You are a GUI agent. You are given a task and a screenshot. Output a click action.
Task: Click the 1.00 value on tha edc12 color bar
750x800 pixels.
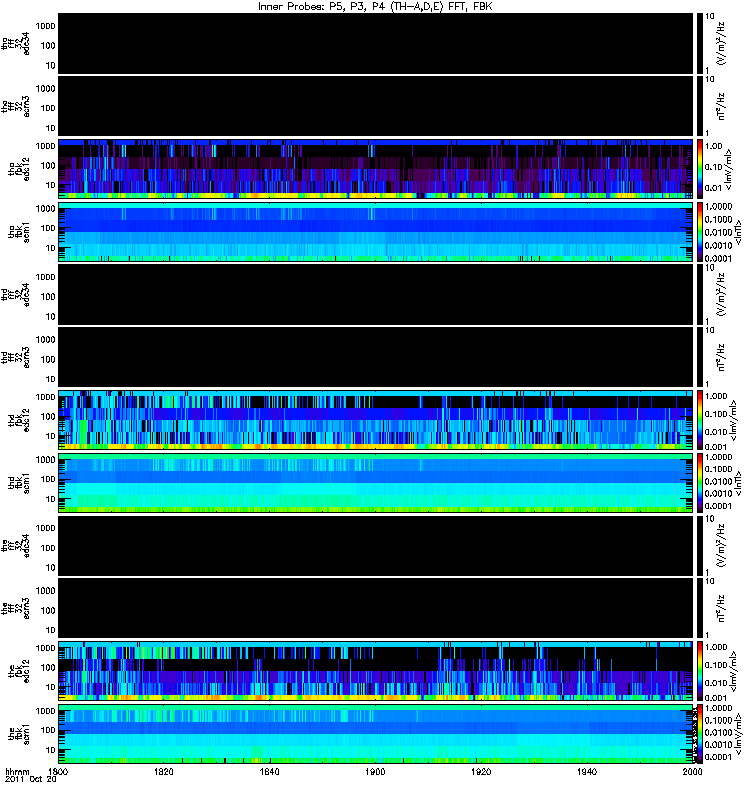(713, 146)
